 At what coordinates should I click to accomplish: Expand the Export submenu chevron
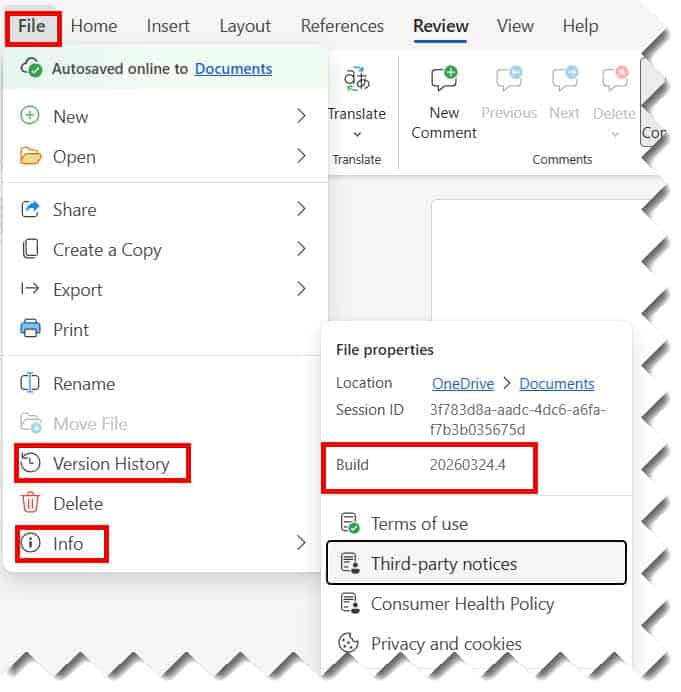click(301, 289)
